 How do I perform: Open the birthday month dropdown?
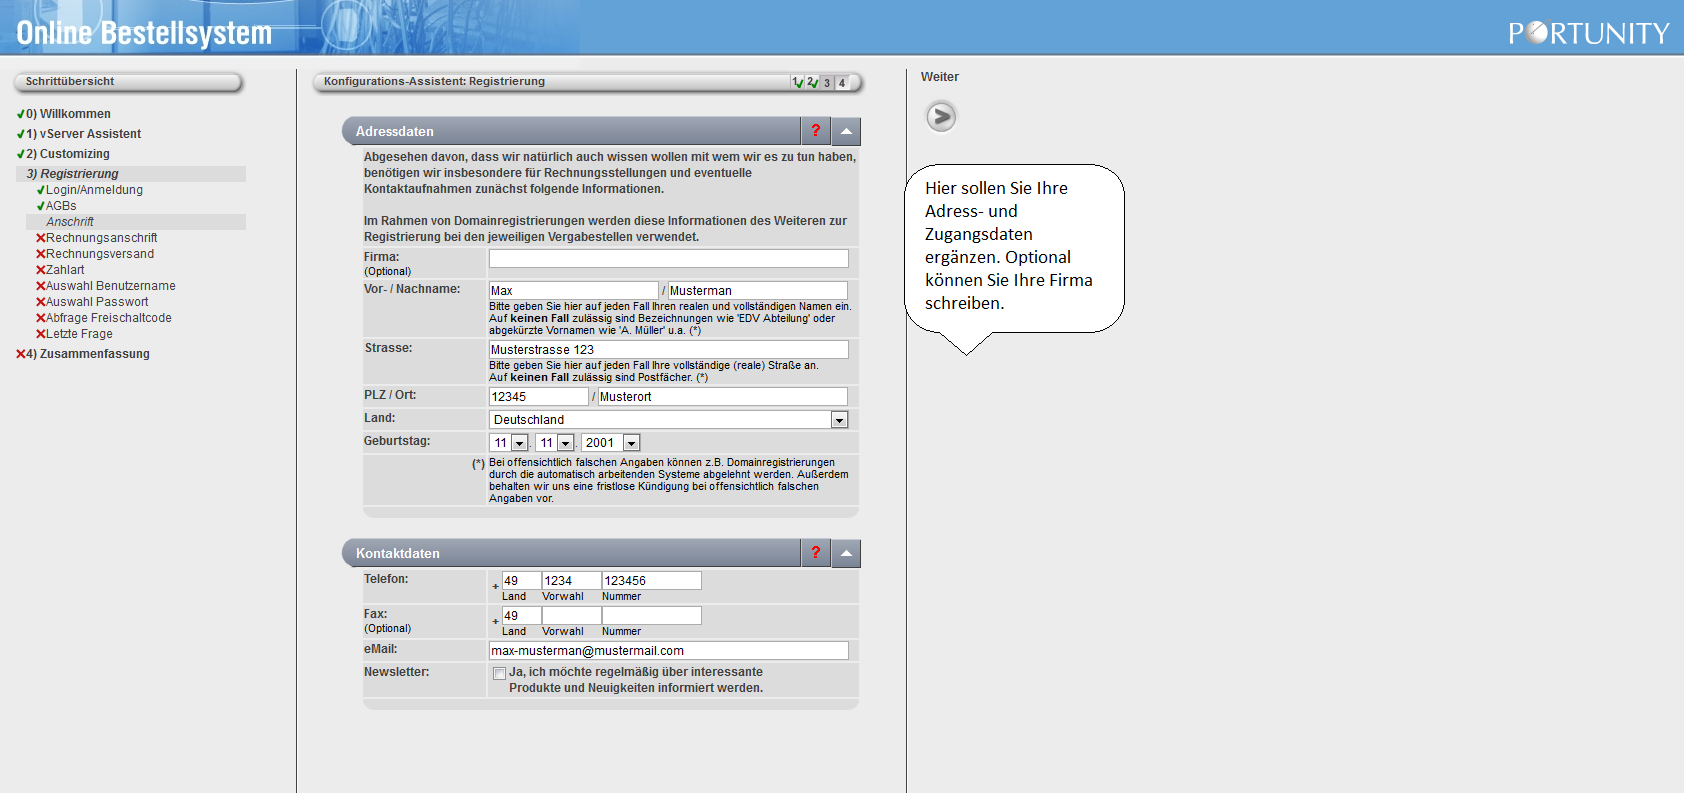click(565, 443)
